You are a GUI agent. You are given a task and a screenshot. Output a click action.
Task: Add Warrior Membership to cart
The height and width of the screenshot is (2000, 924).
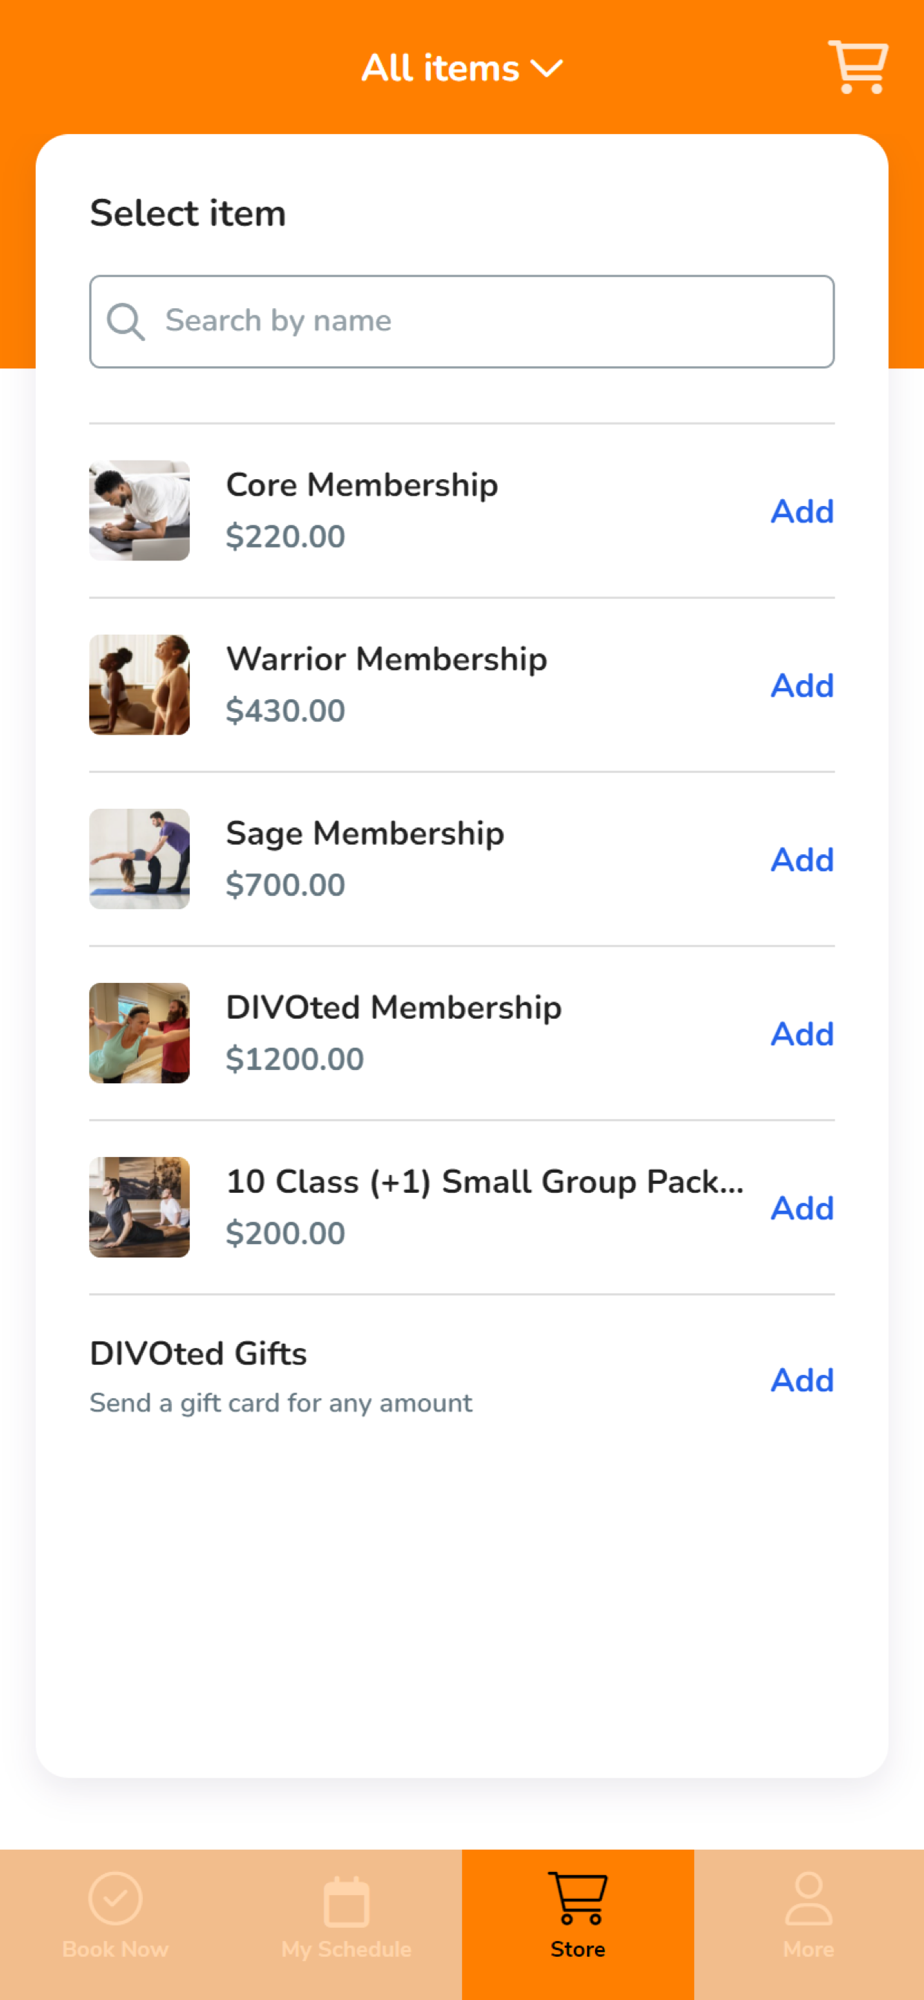(x=802, y=685)
